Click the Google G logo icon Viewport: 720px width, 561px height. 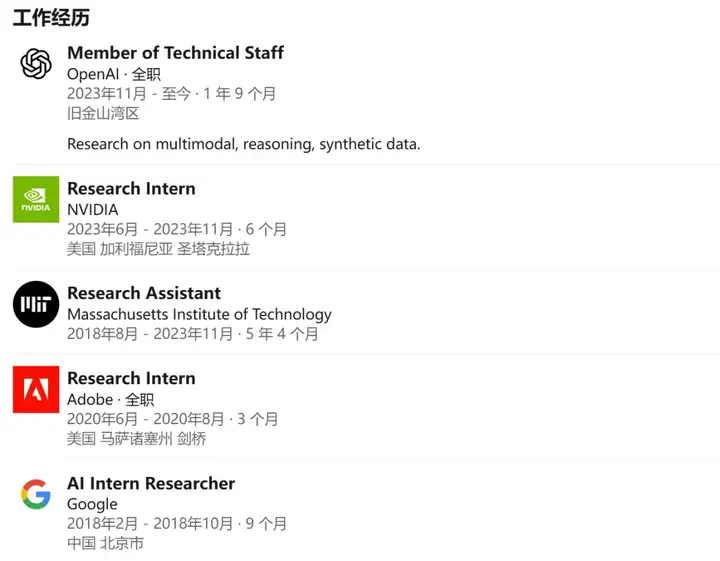36,494
